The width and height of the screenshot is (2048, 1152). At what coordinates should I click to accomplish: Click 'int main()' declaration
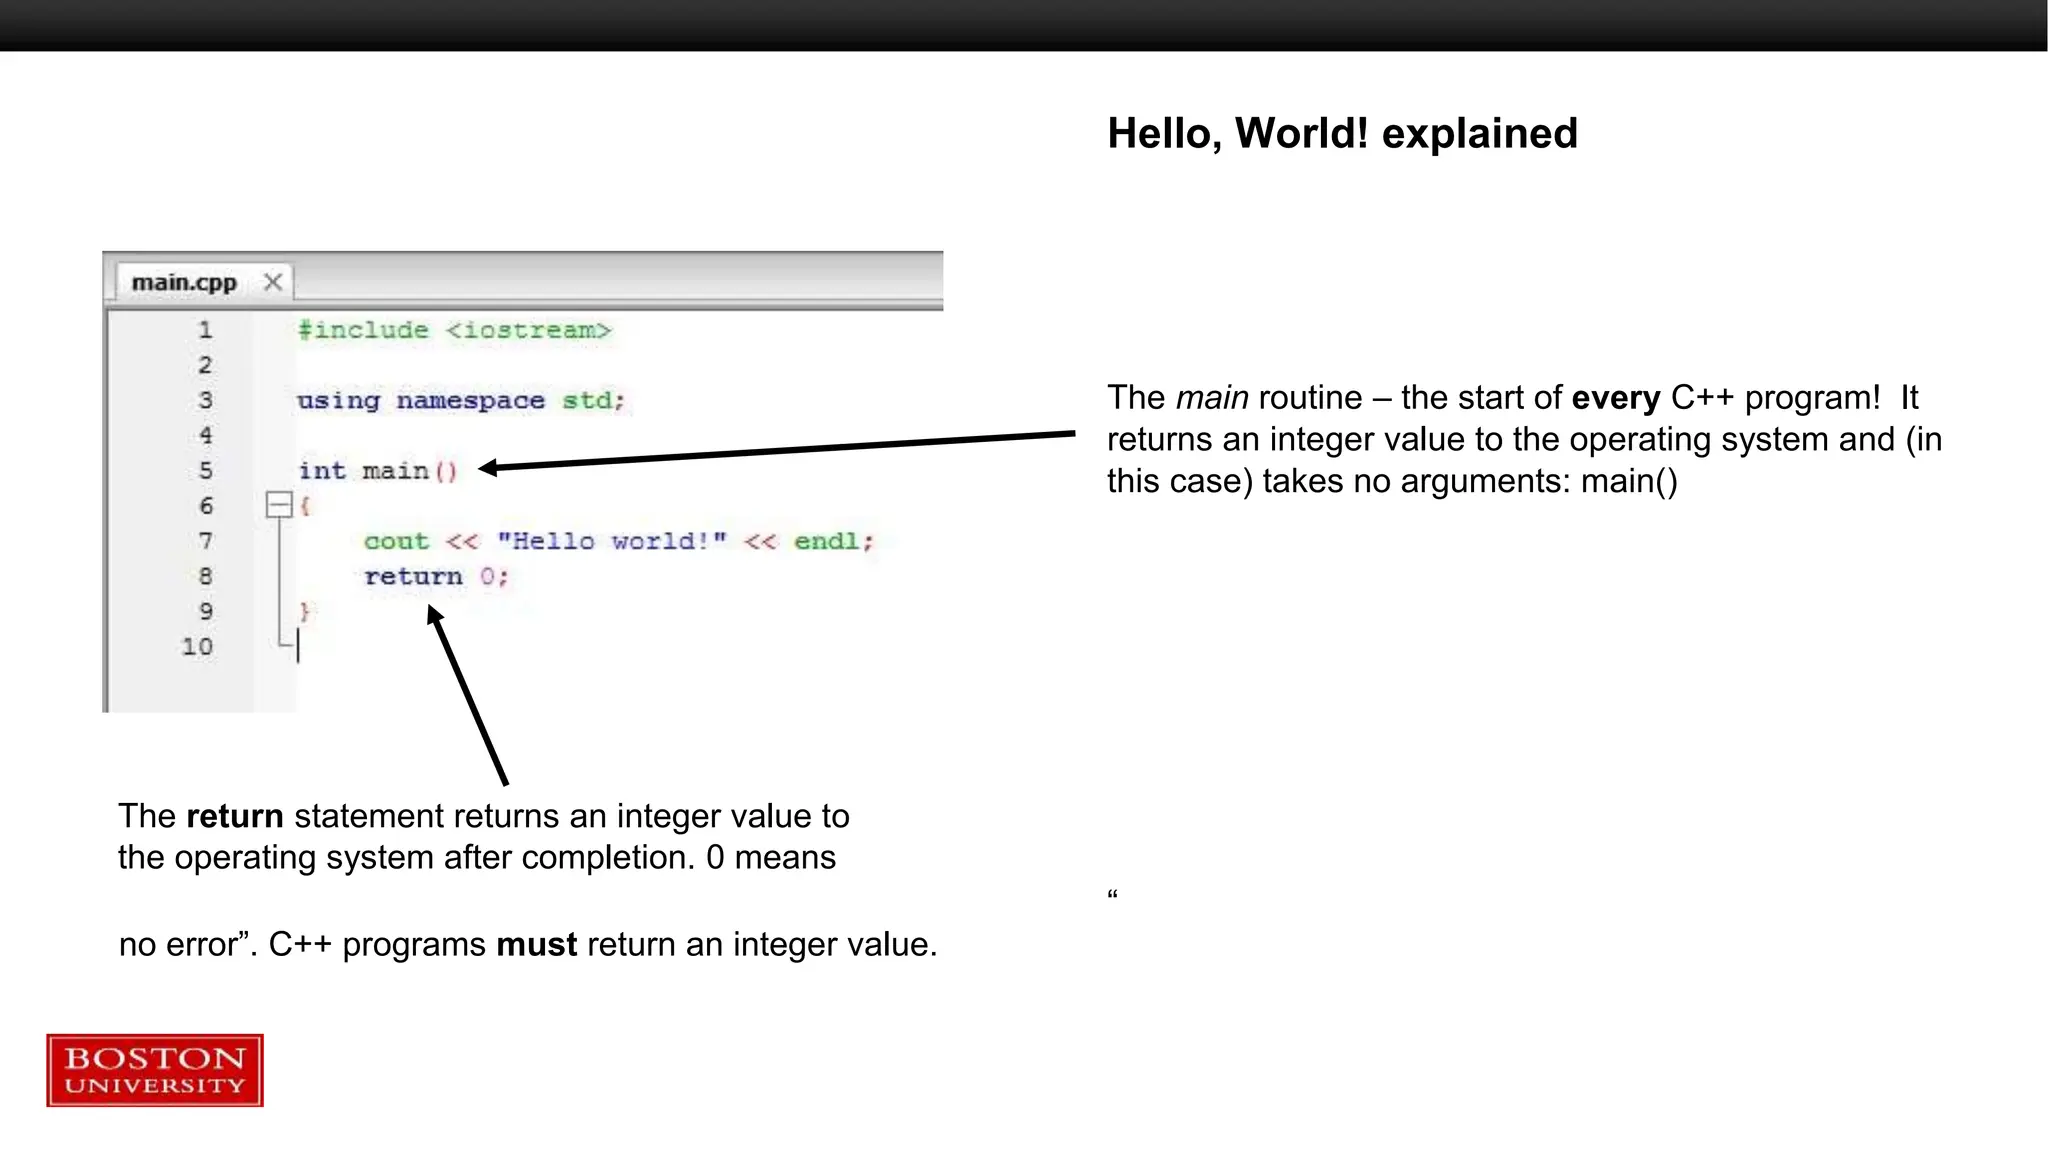point(378,470)
